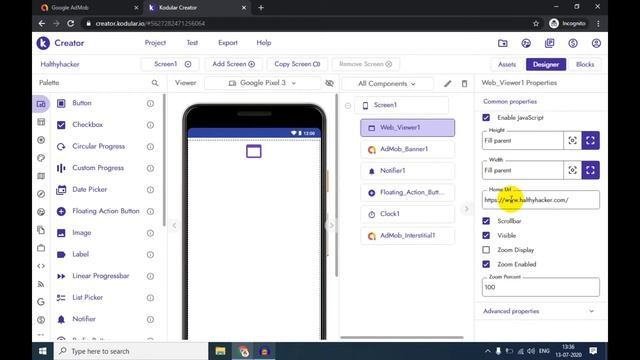Show info for Date Picker component
This screenshot has height=360, width=640.
click(150, 190)
